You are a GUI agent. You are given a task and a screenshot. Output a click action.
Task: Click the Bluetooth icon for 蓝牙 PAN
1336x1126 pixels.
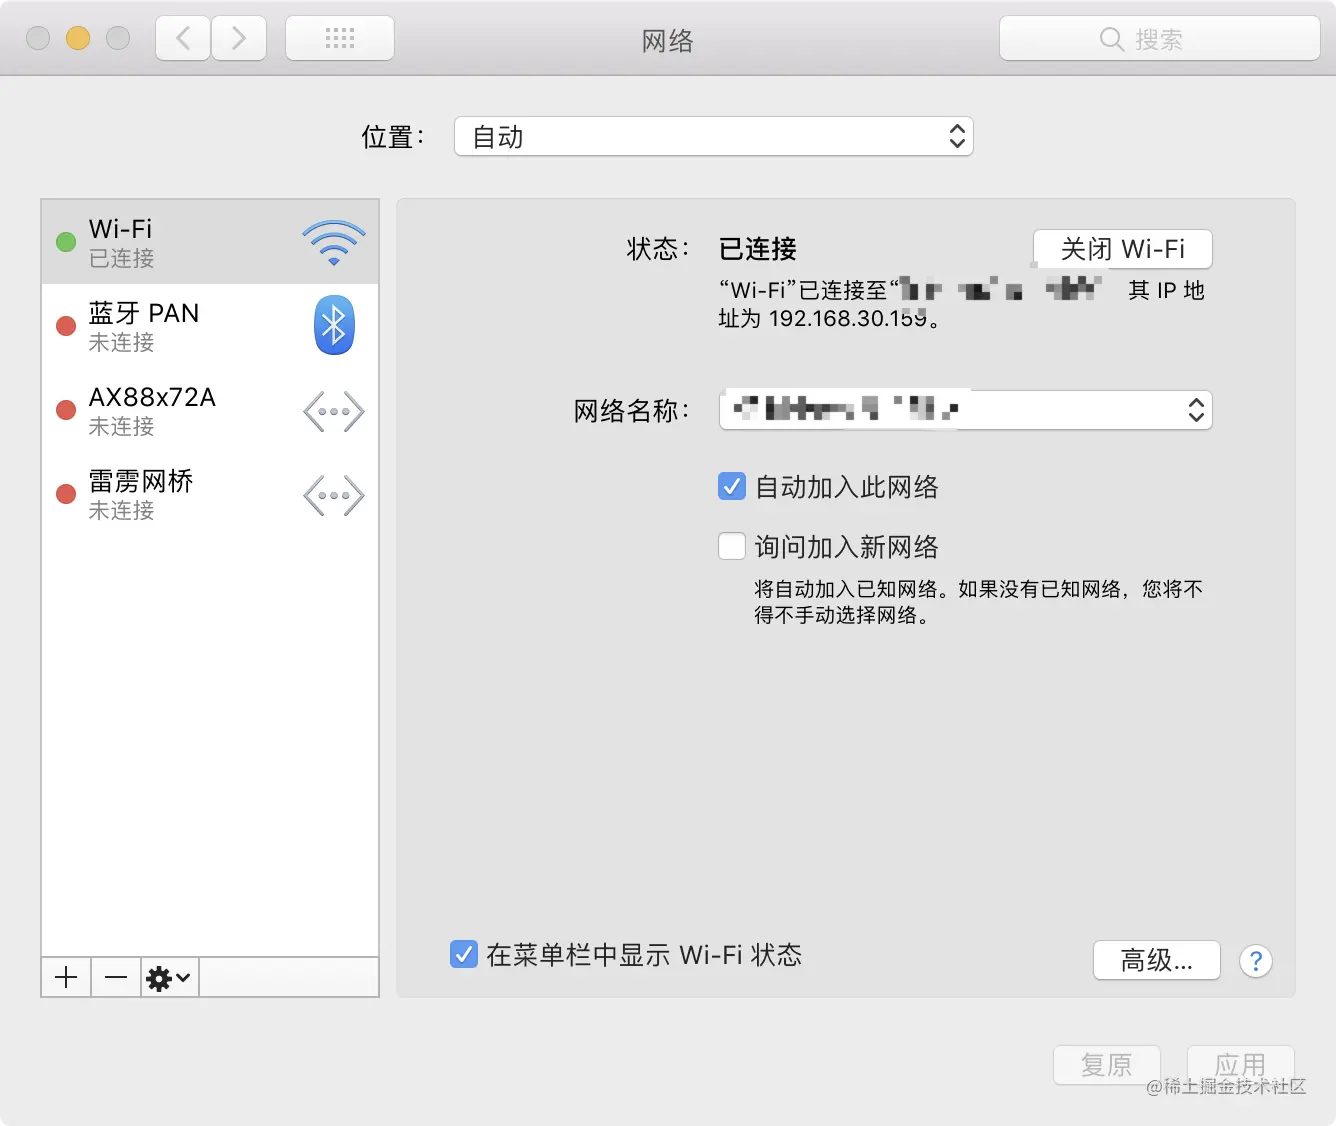334,325
